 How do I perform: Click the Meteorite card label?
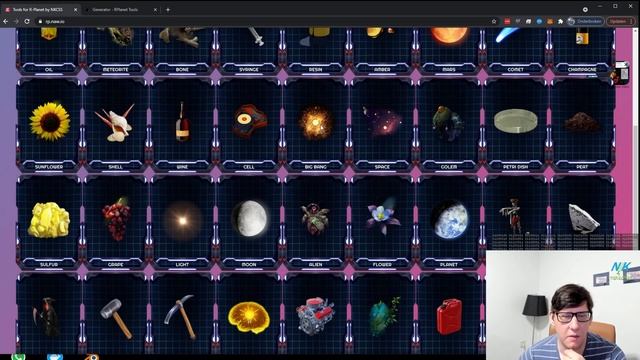[x=116, y=69]
